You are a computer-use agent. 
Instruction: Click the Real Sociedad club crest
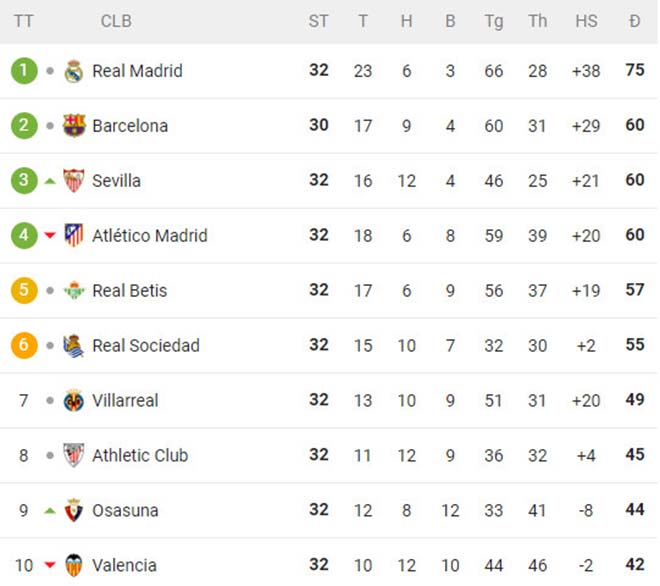(74, 346)
